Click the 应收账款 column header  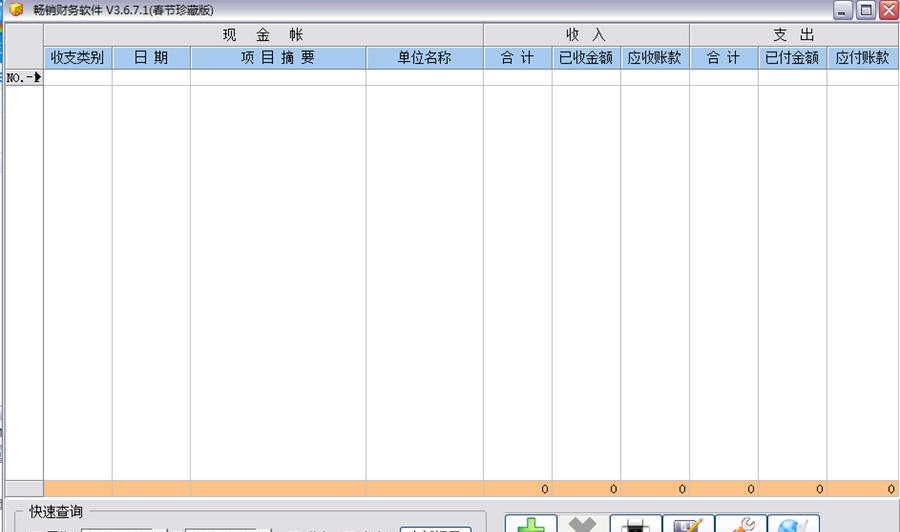click(655, 58)
